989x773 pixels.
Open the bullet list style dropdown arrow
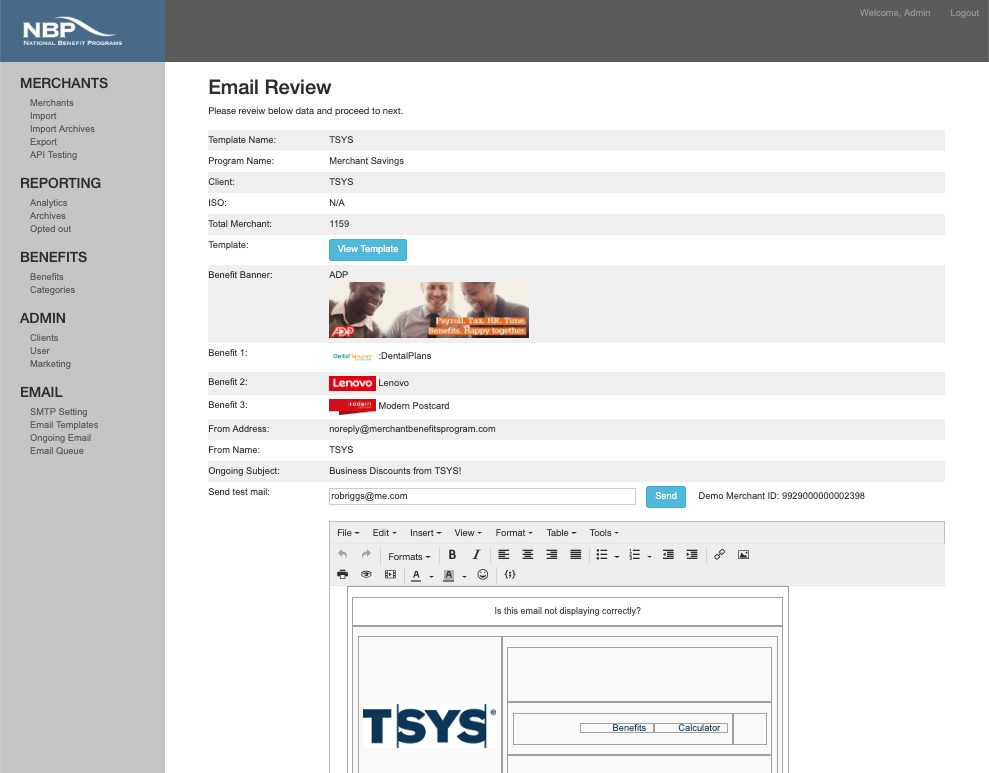616,556
